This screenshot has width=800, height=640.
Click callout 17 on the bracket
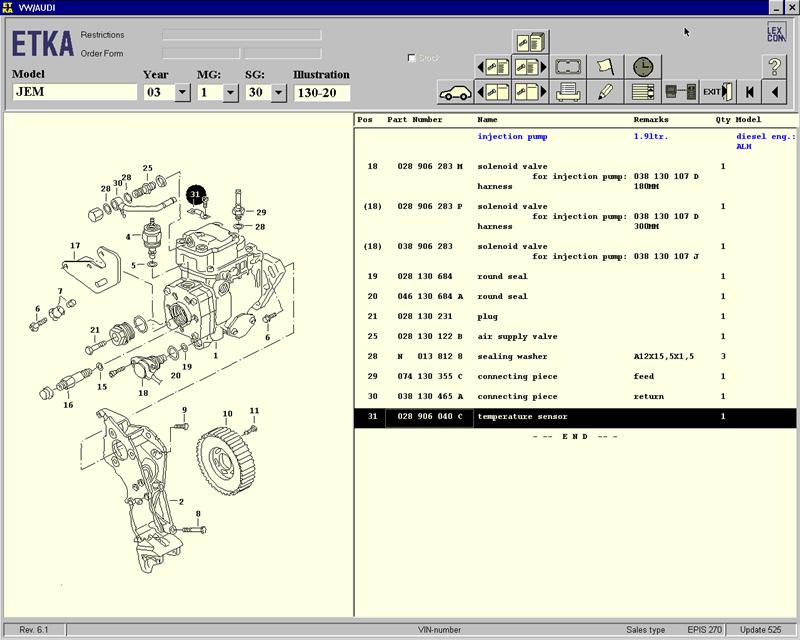(x=75, y=245)
